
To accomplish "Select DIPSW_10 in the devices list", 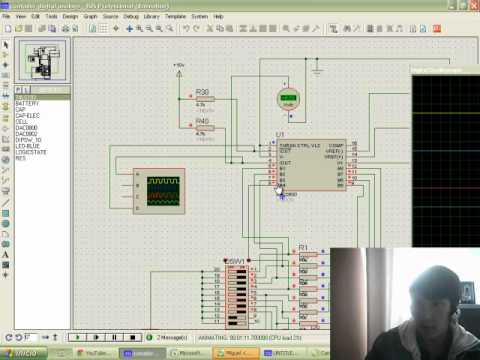I will pyautogui.click(x=28, y=140).
